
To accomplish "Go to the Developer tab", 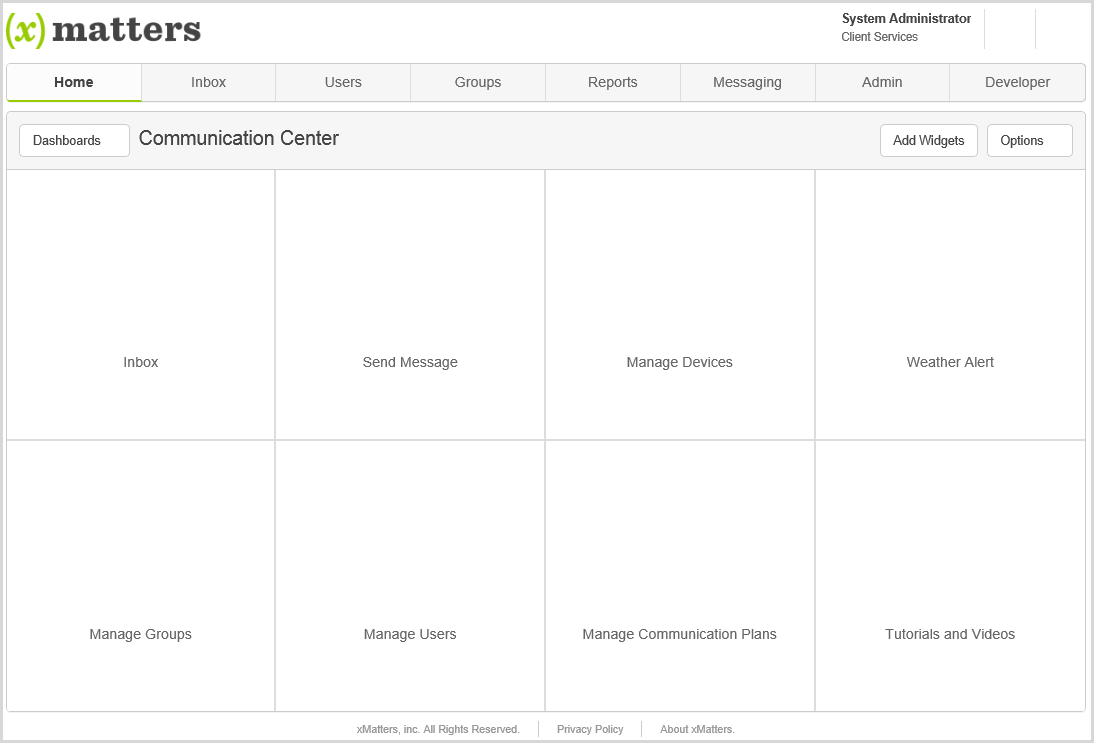I will point(1017,82).
